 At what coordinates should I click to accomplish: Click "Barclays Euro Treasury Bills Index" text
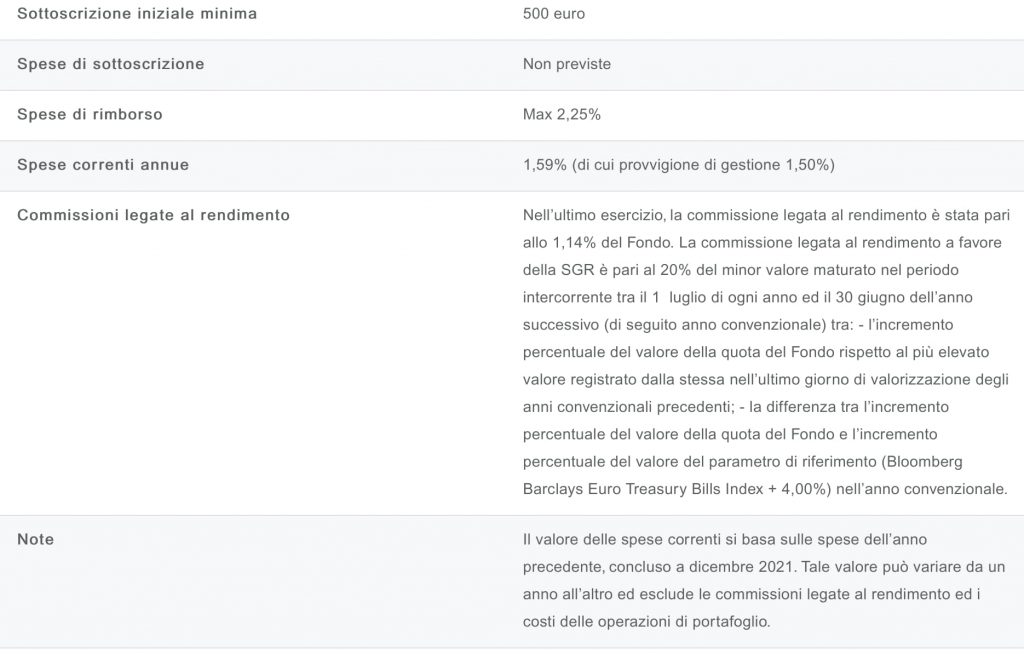[x=647, y=489]
